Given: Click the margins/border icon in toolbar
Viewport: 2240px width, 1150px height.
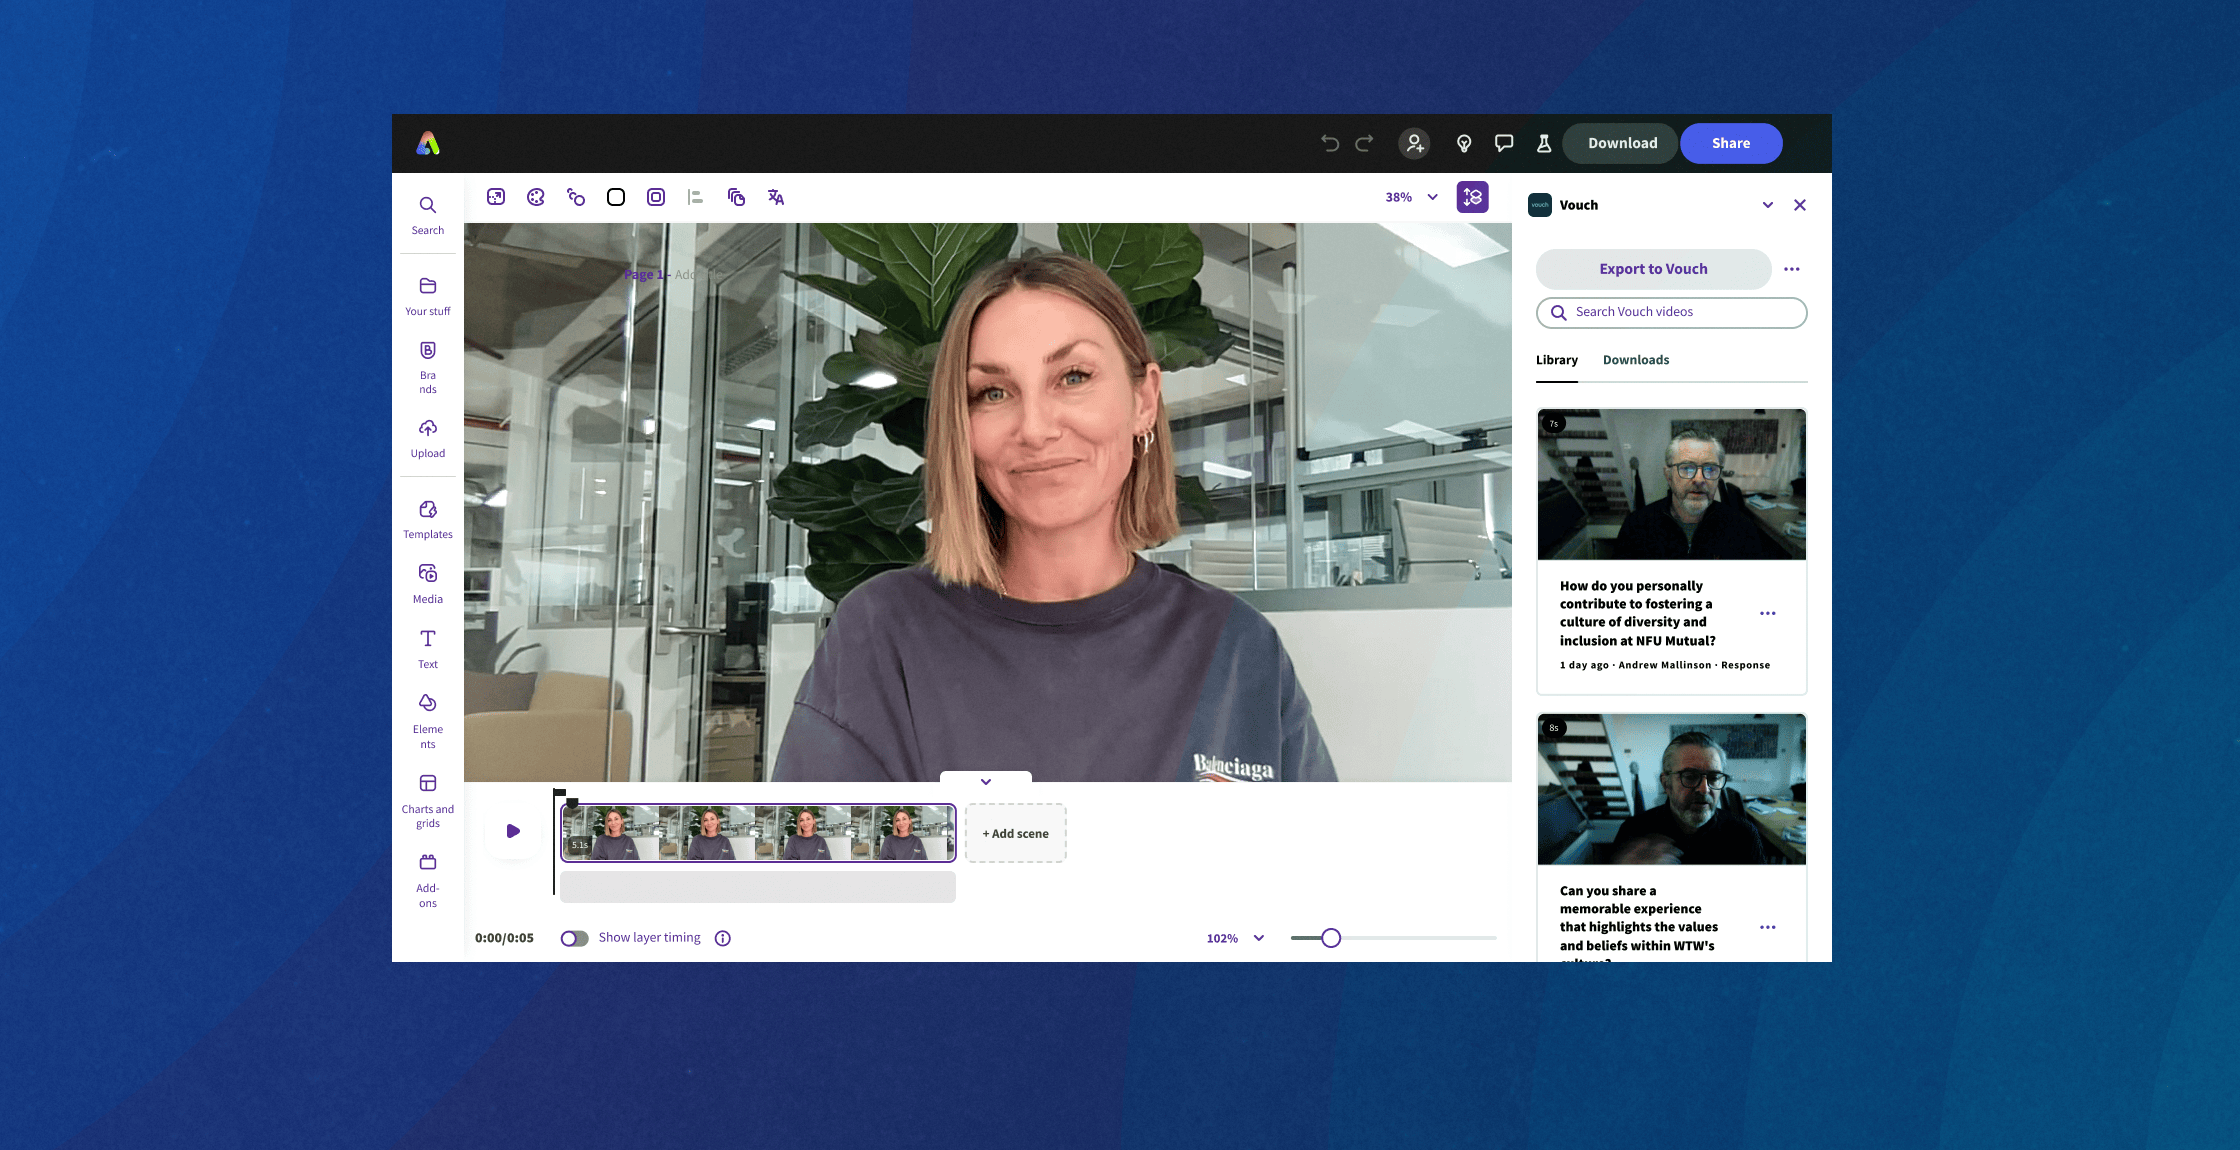Looking at the screenshot, I should 656,197.
